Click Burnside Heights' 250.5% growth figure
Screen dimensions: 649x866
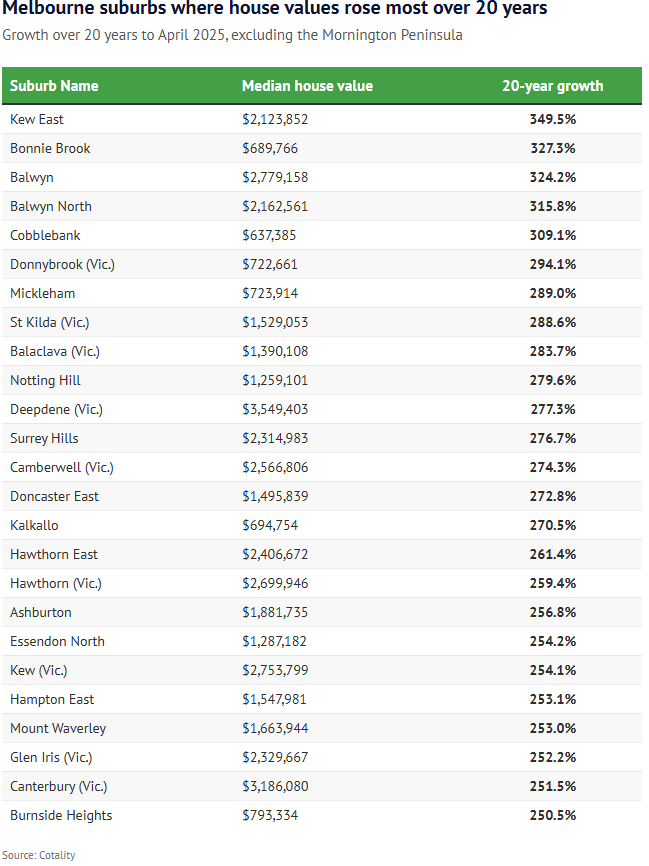[553, 815]
